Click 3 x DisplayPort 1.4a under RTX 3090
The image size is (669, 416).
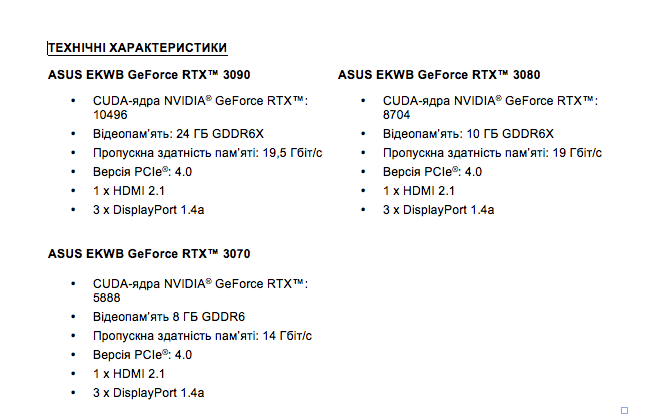148,210
